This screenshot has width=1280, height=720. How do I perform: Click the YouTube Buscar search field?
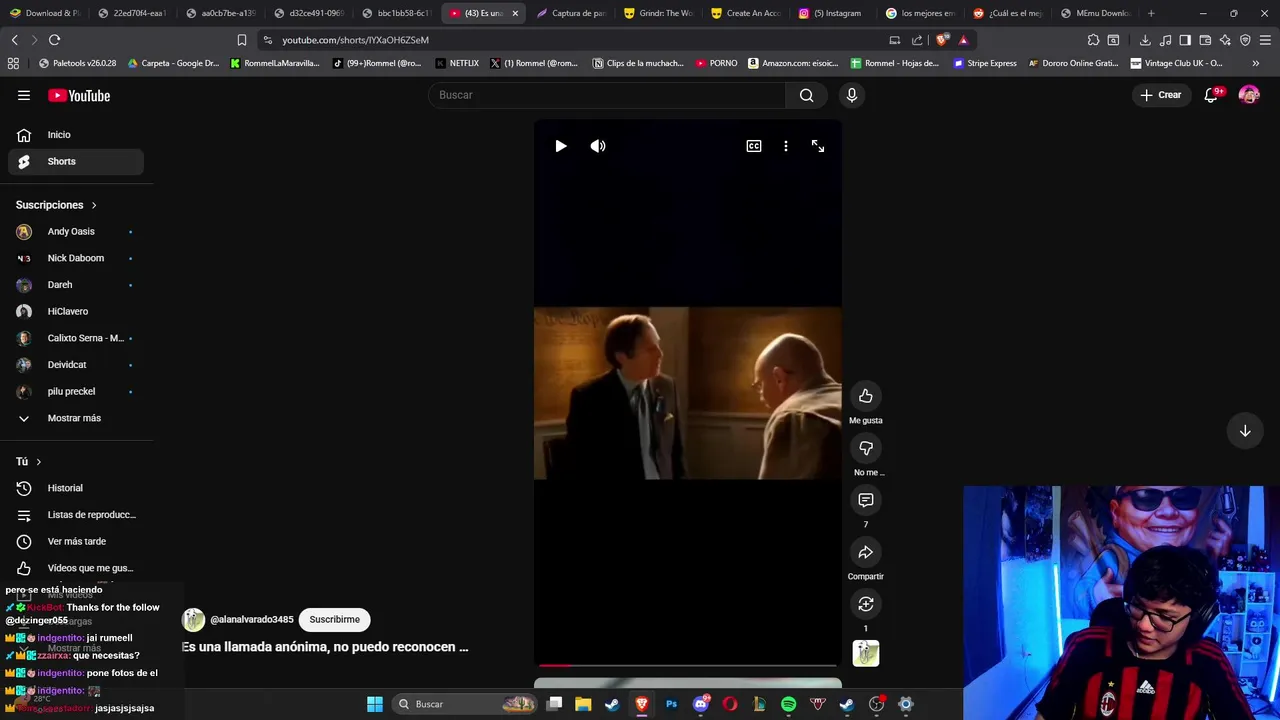[607, 95]
